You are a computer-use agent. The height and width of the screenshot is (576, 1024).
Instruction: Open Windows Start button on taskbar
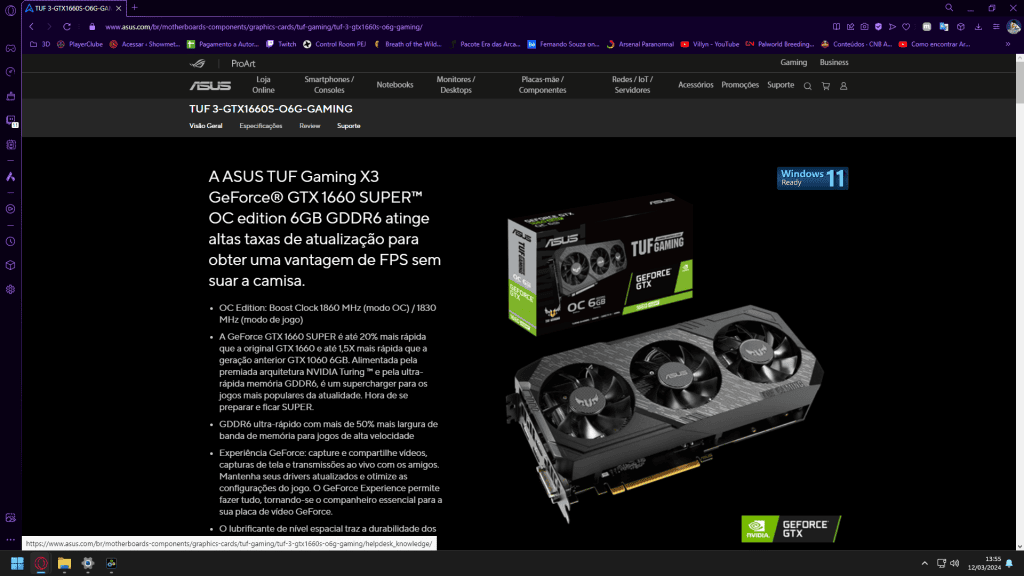point(18,563)
